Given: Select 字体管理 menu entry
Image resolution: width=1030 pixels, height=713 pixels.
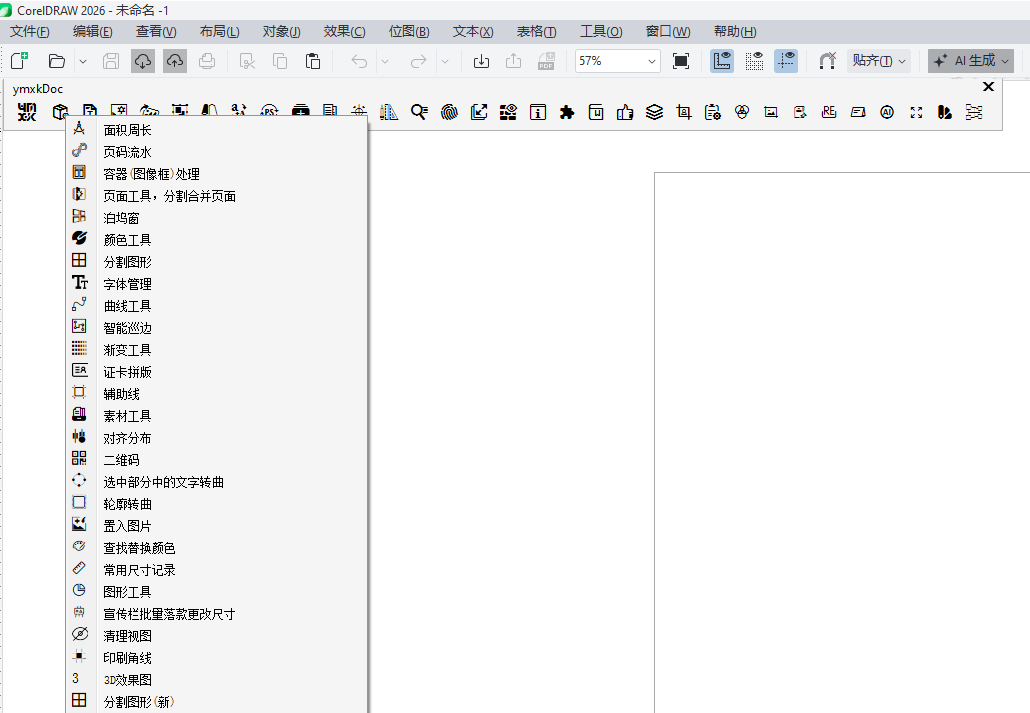Looking at the screenshot, I should [217, 284].
